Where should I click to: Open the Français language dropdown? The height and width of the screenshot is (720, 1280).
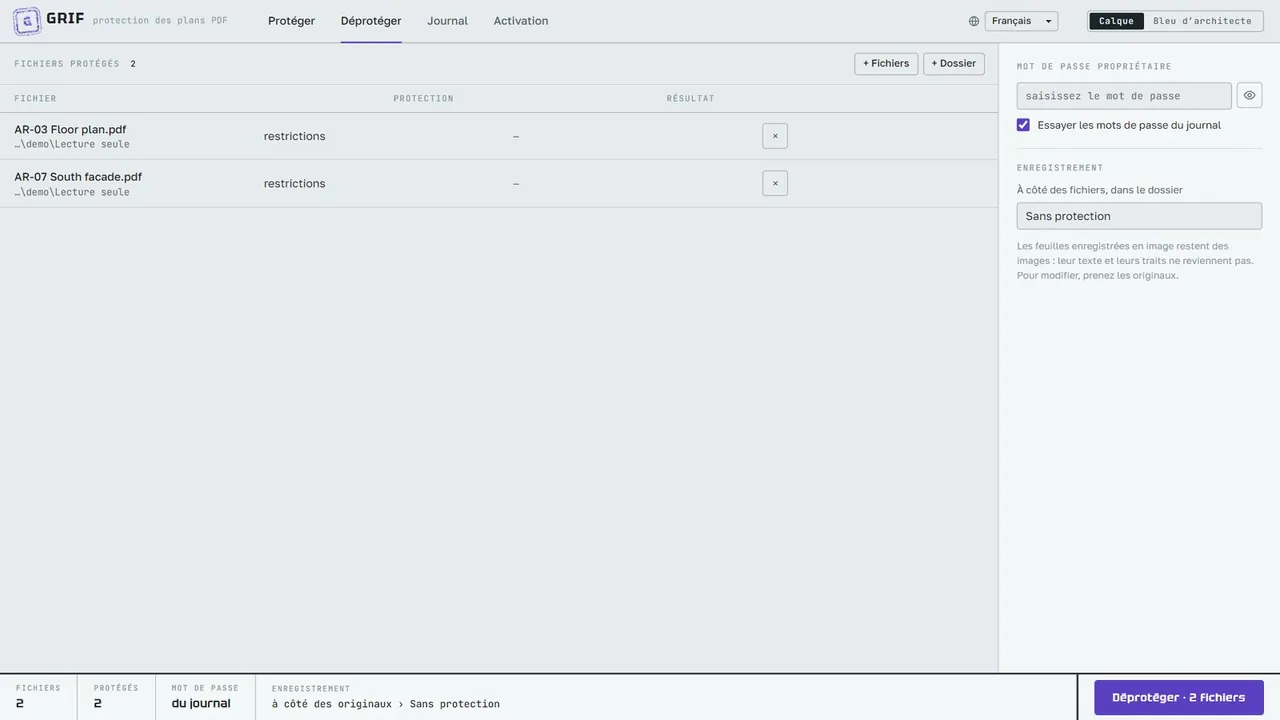(1021, 21)
